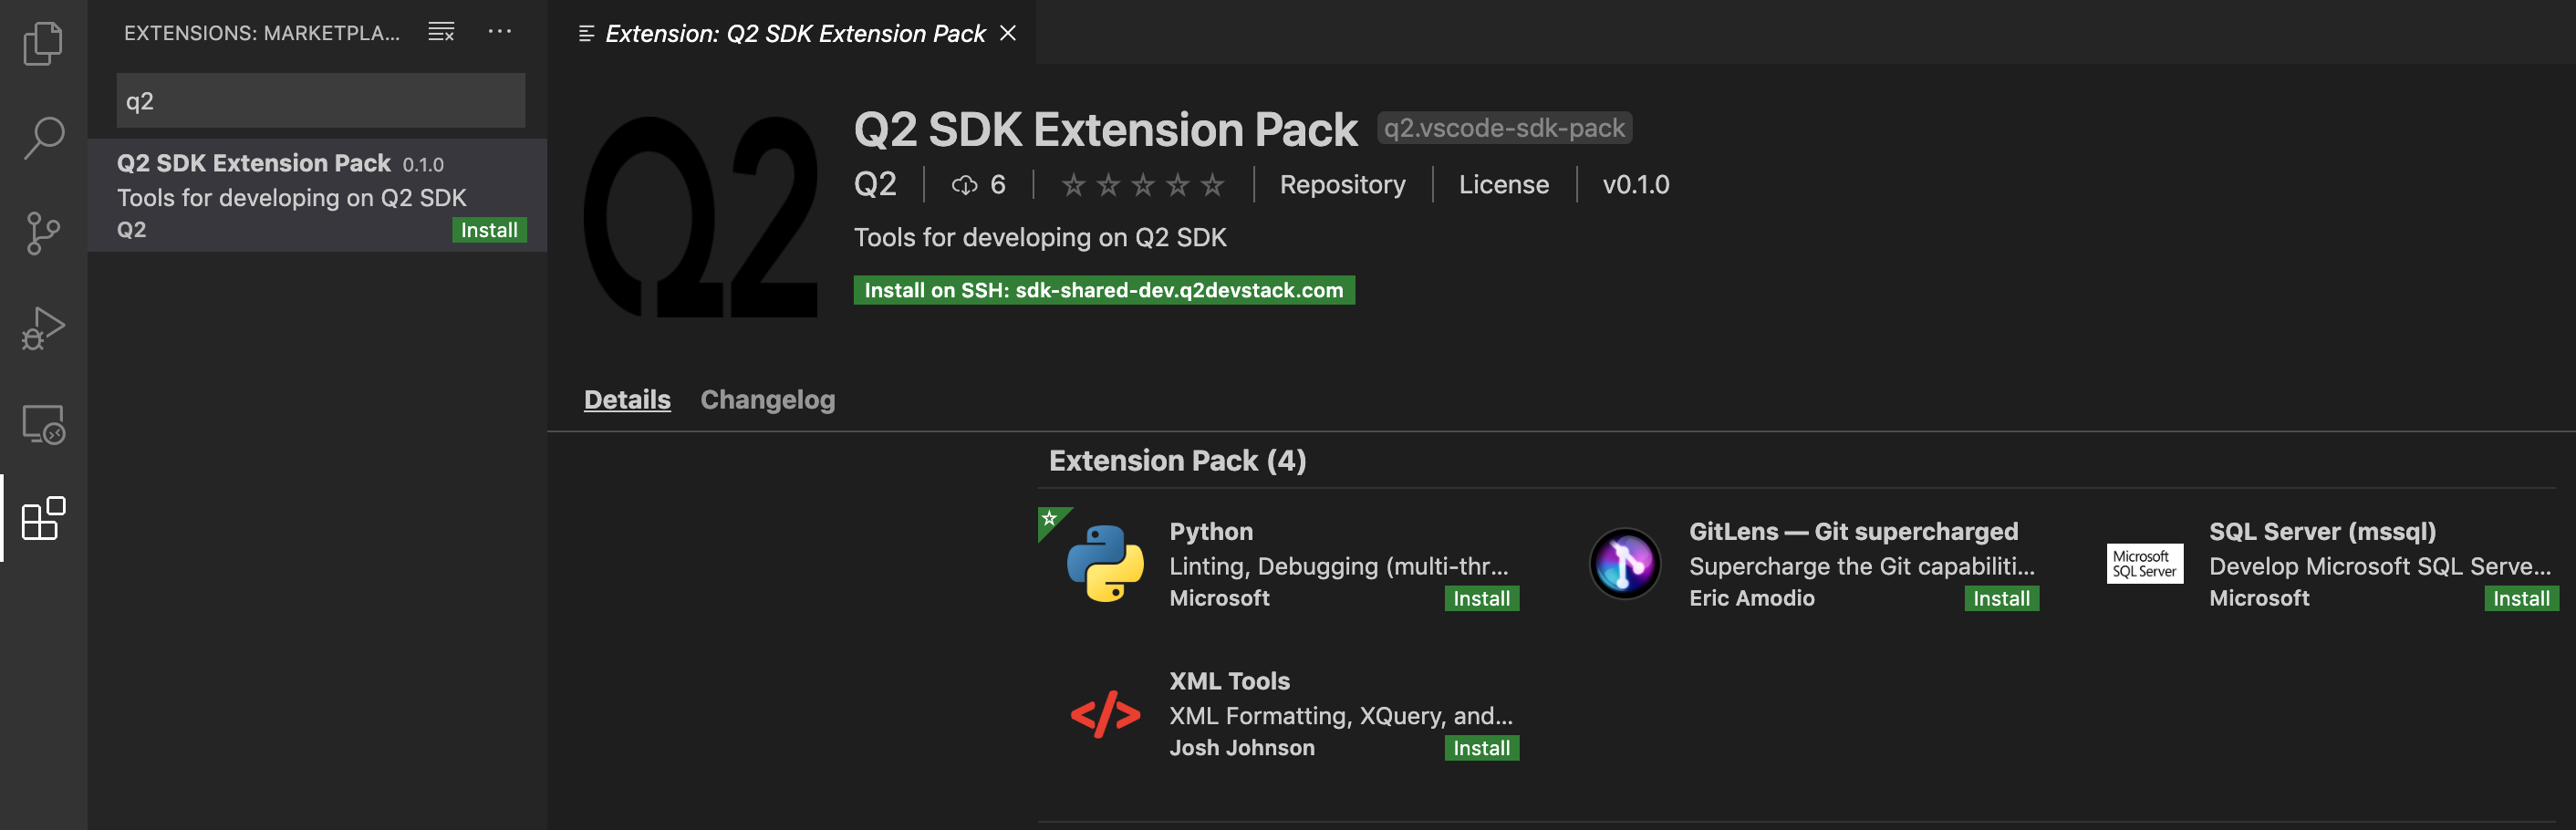Click the Josh Johnson publisher name
Viewport: 2576px width, 830px height.
click(1241, 748)
